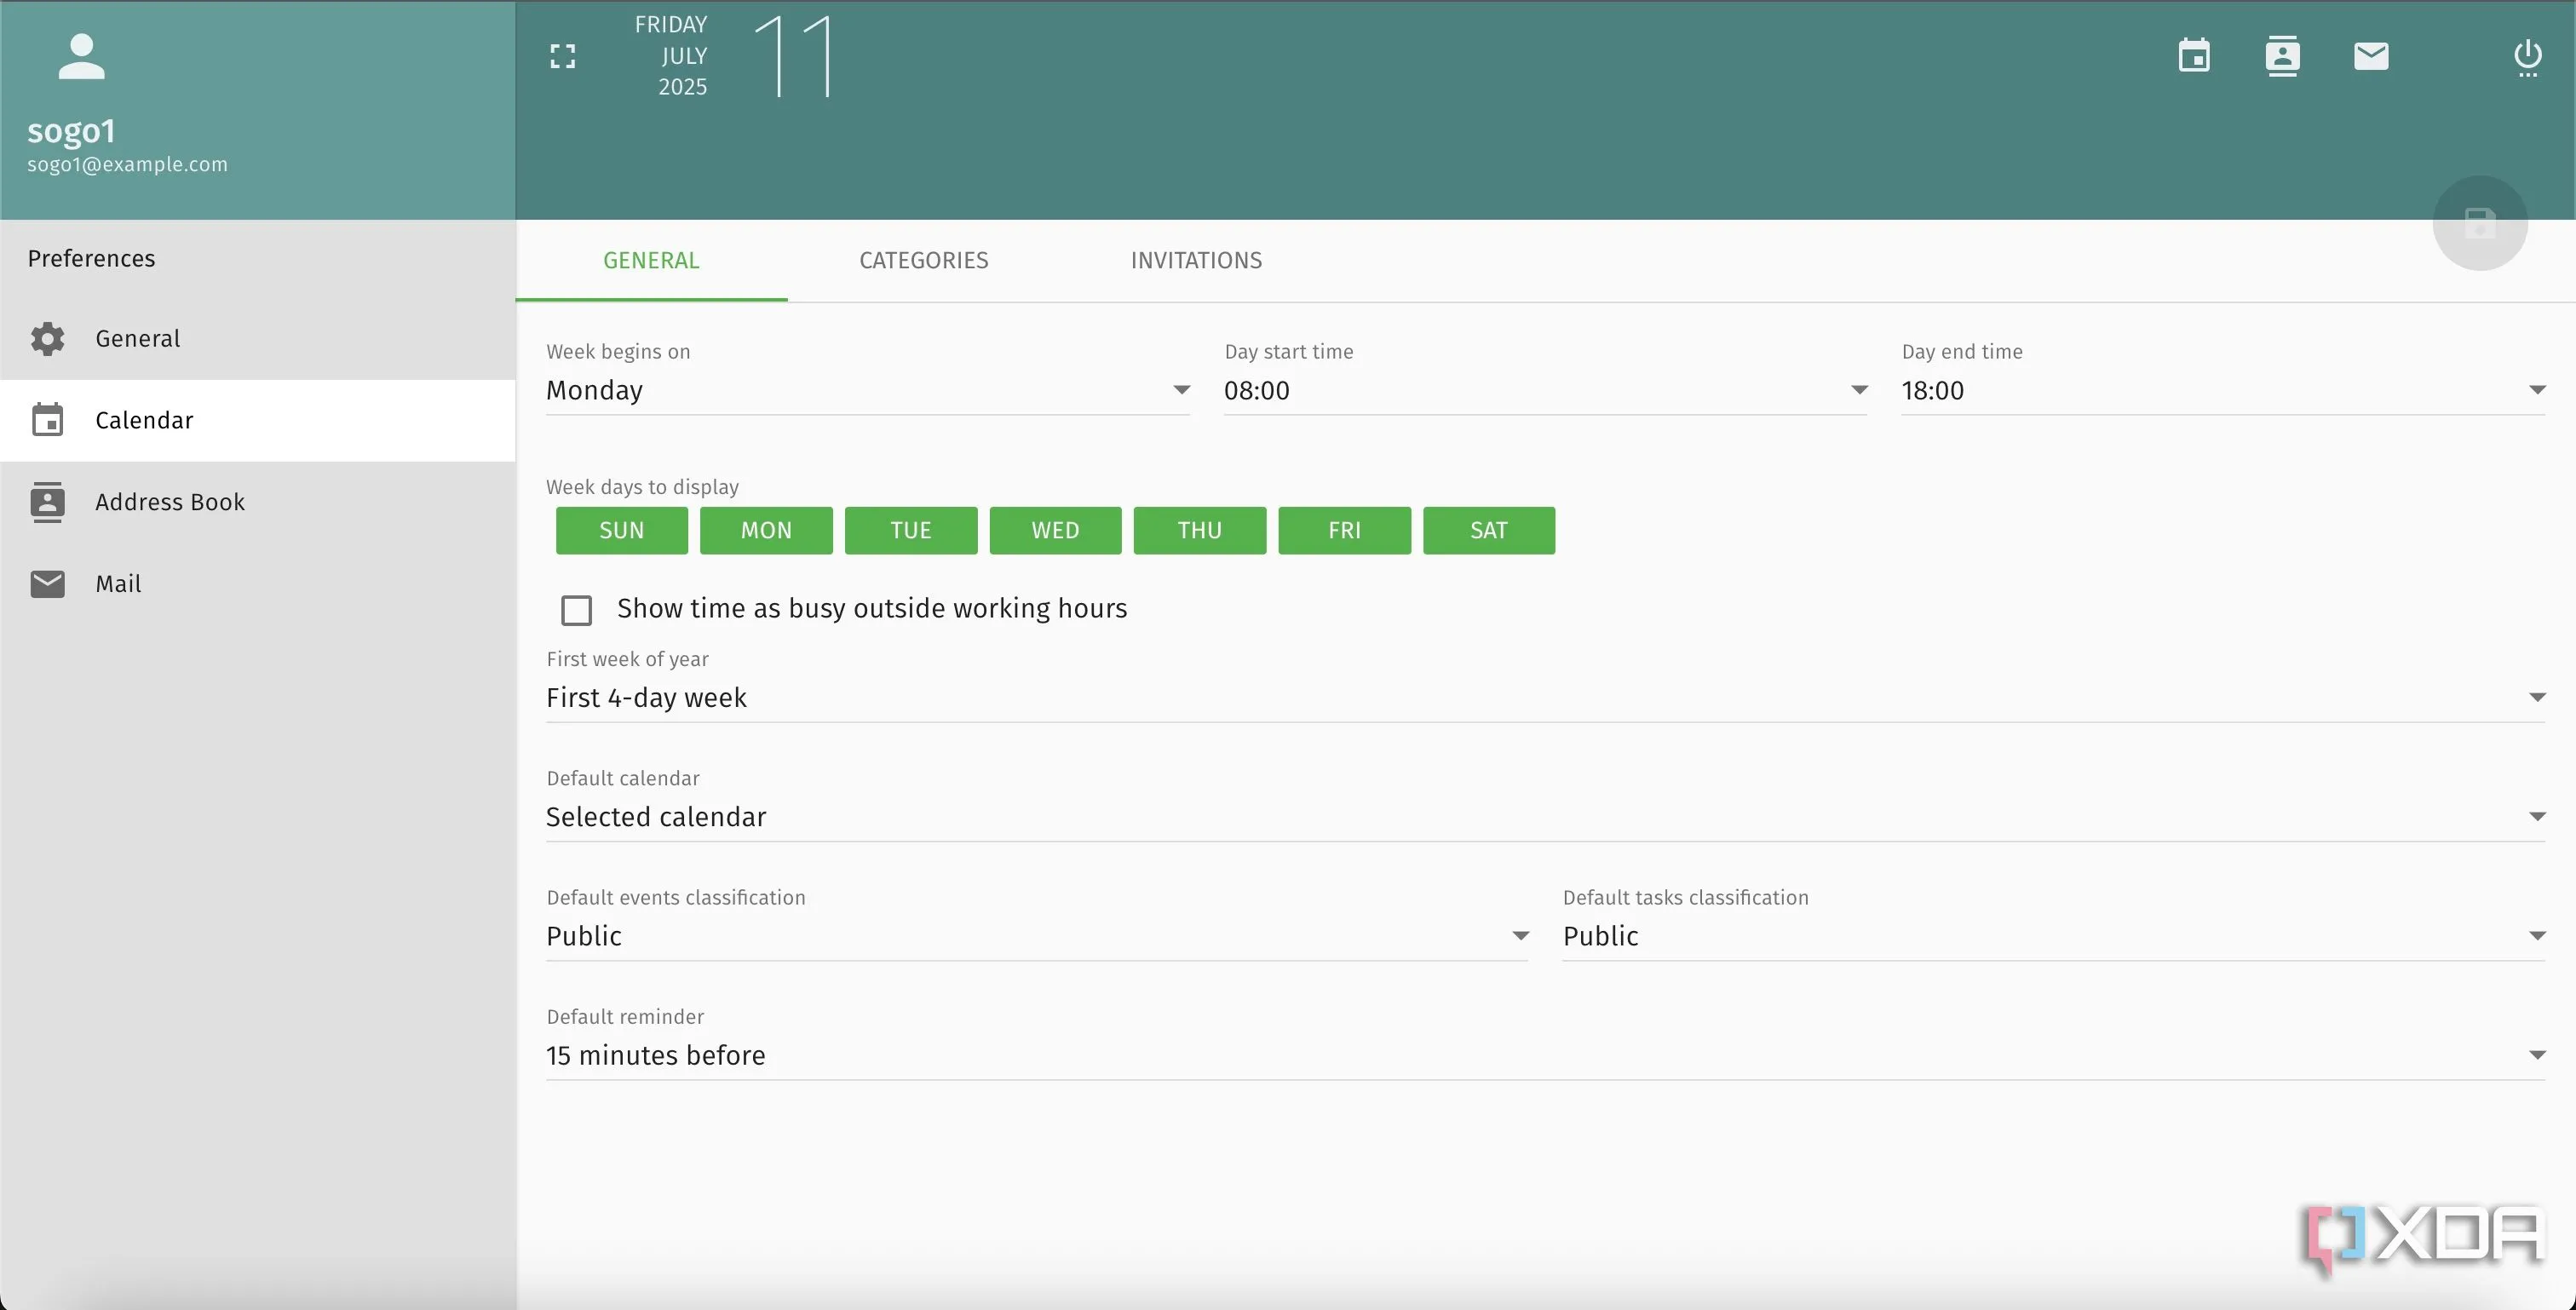Toggle the fullscreen expand icon

pyautogui.click(x=563, y=56)
